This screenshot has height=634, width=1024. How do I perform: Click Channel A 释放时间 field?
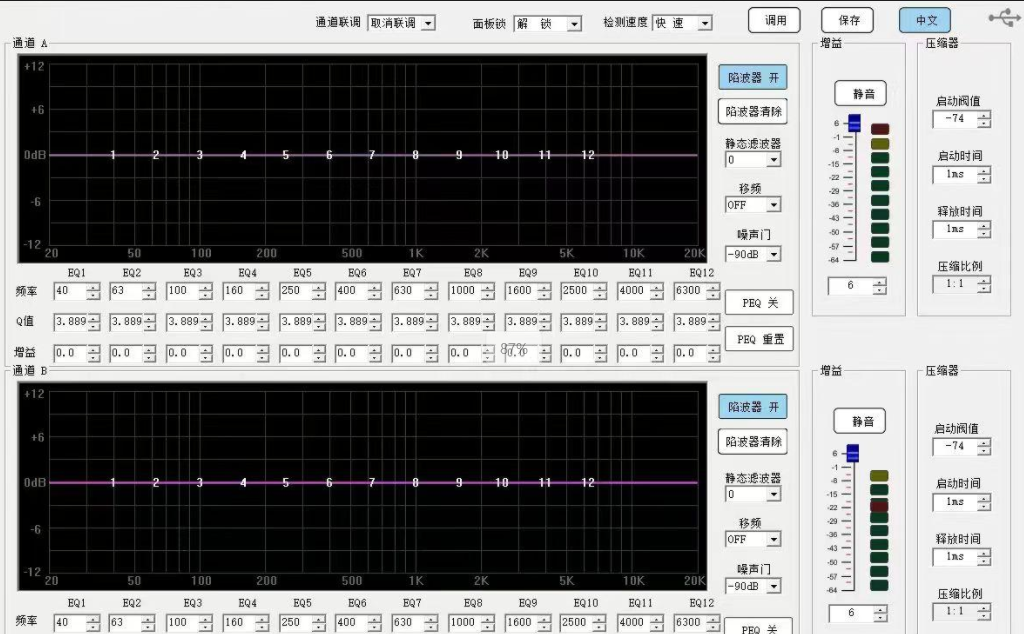click(x=955, y=229)
